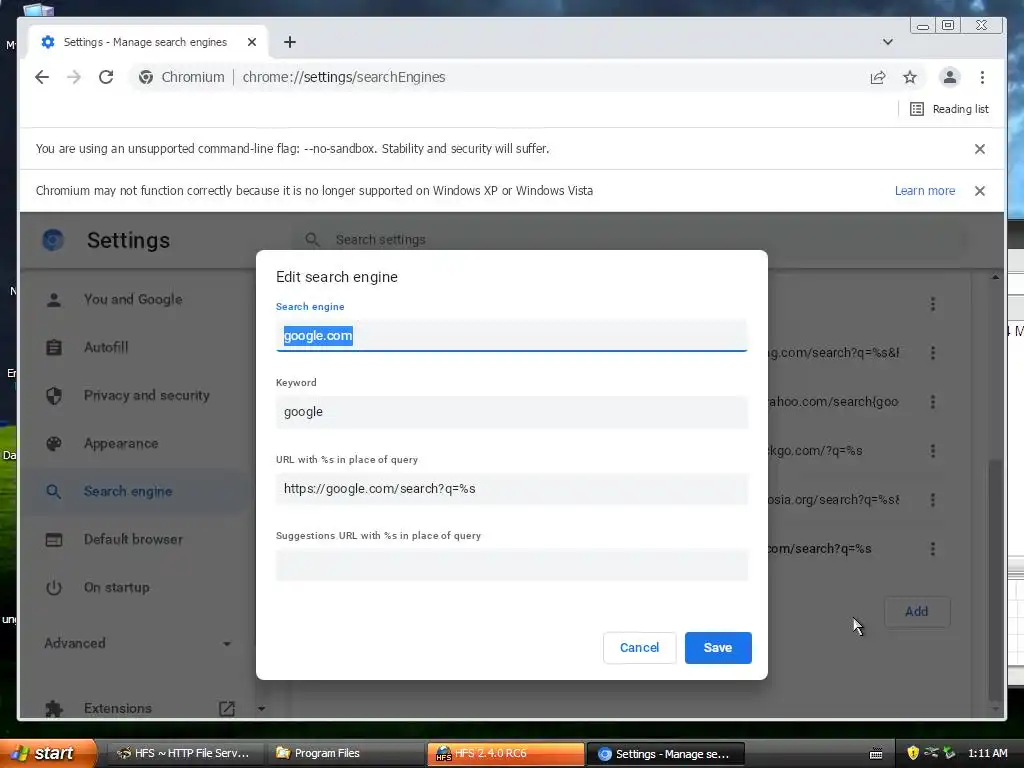Screen dimensions: 1024x768
Task: Open On startup settings
Action: pos(116,587)
